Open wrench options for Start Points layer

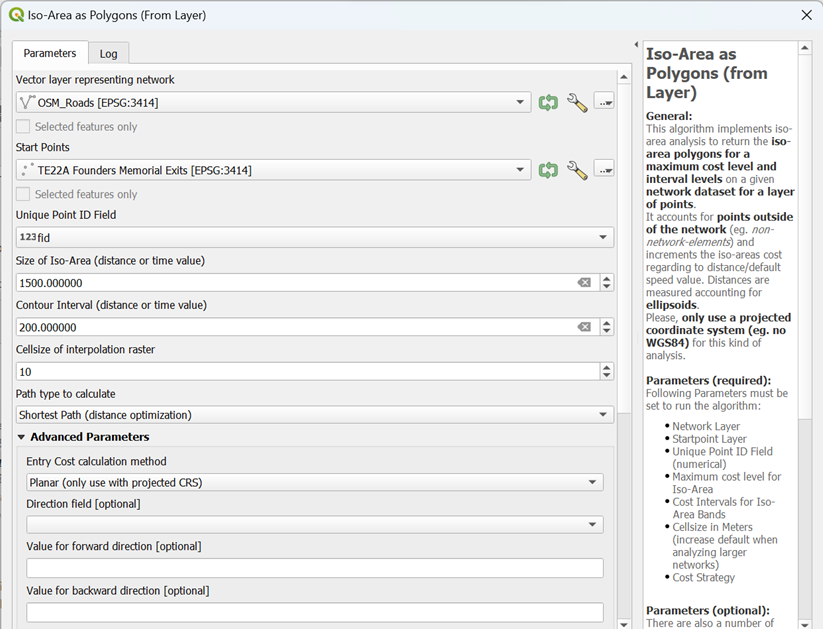[x=577, y=170]
